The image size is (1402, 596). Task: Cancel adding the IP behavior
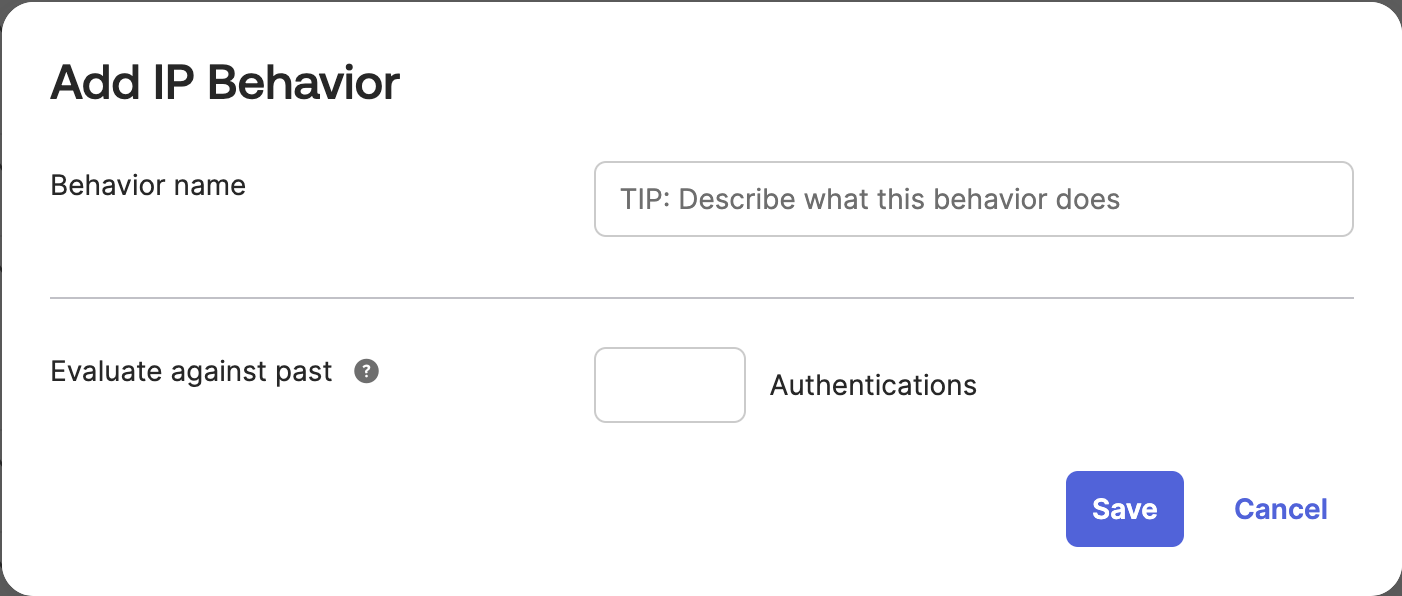[1280, 509]
